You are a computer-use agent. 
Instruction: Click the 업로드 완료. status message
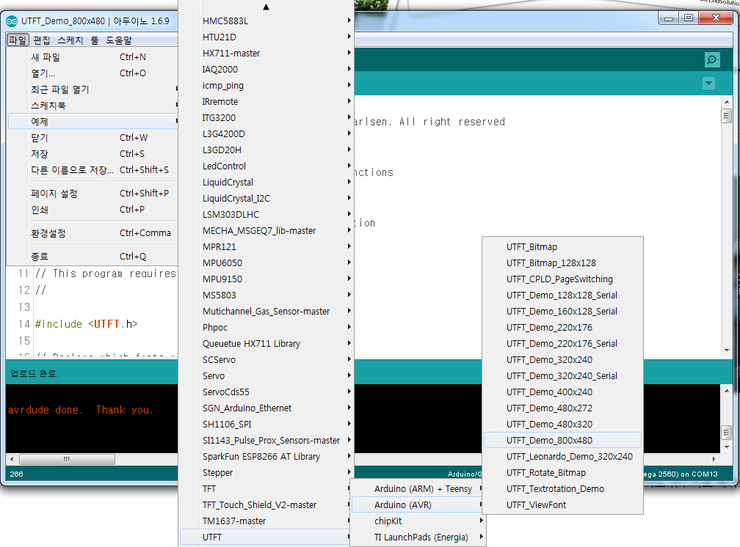point(34,373)
